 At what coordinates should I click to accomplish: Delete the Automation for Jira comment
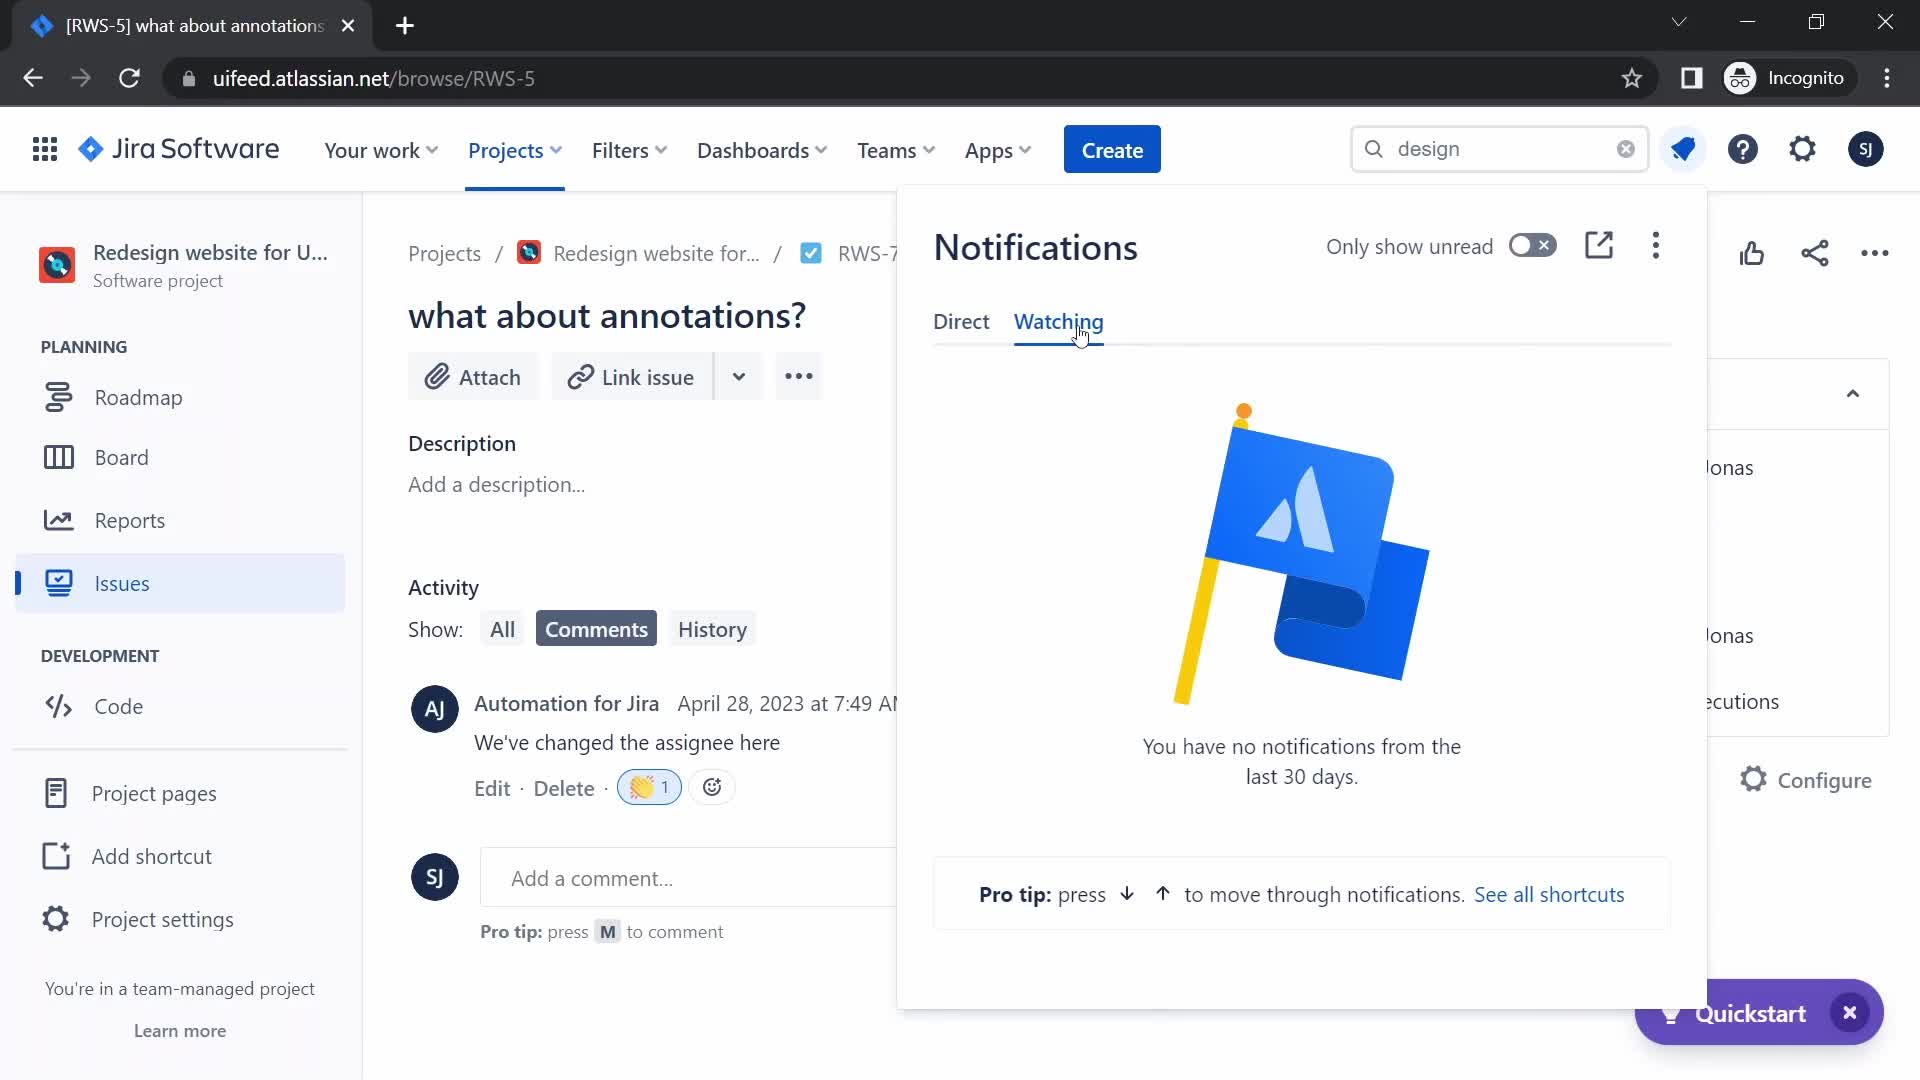564,789
